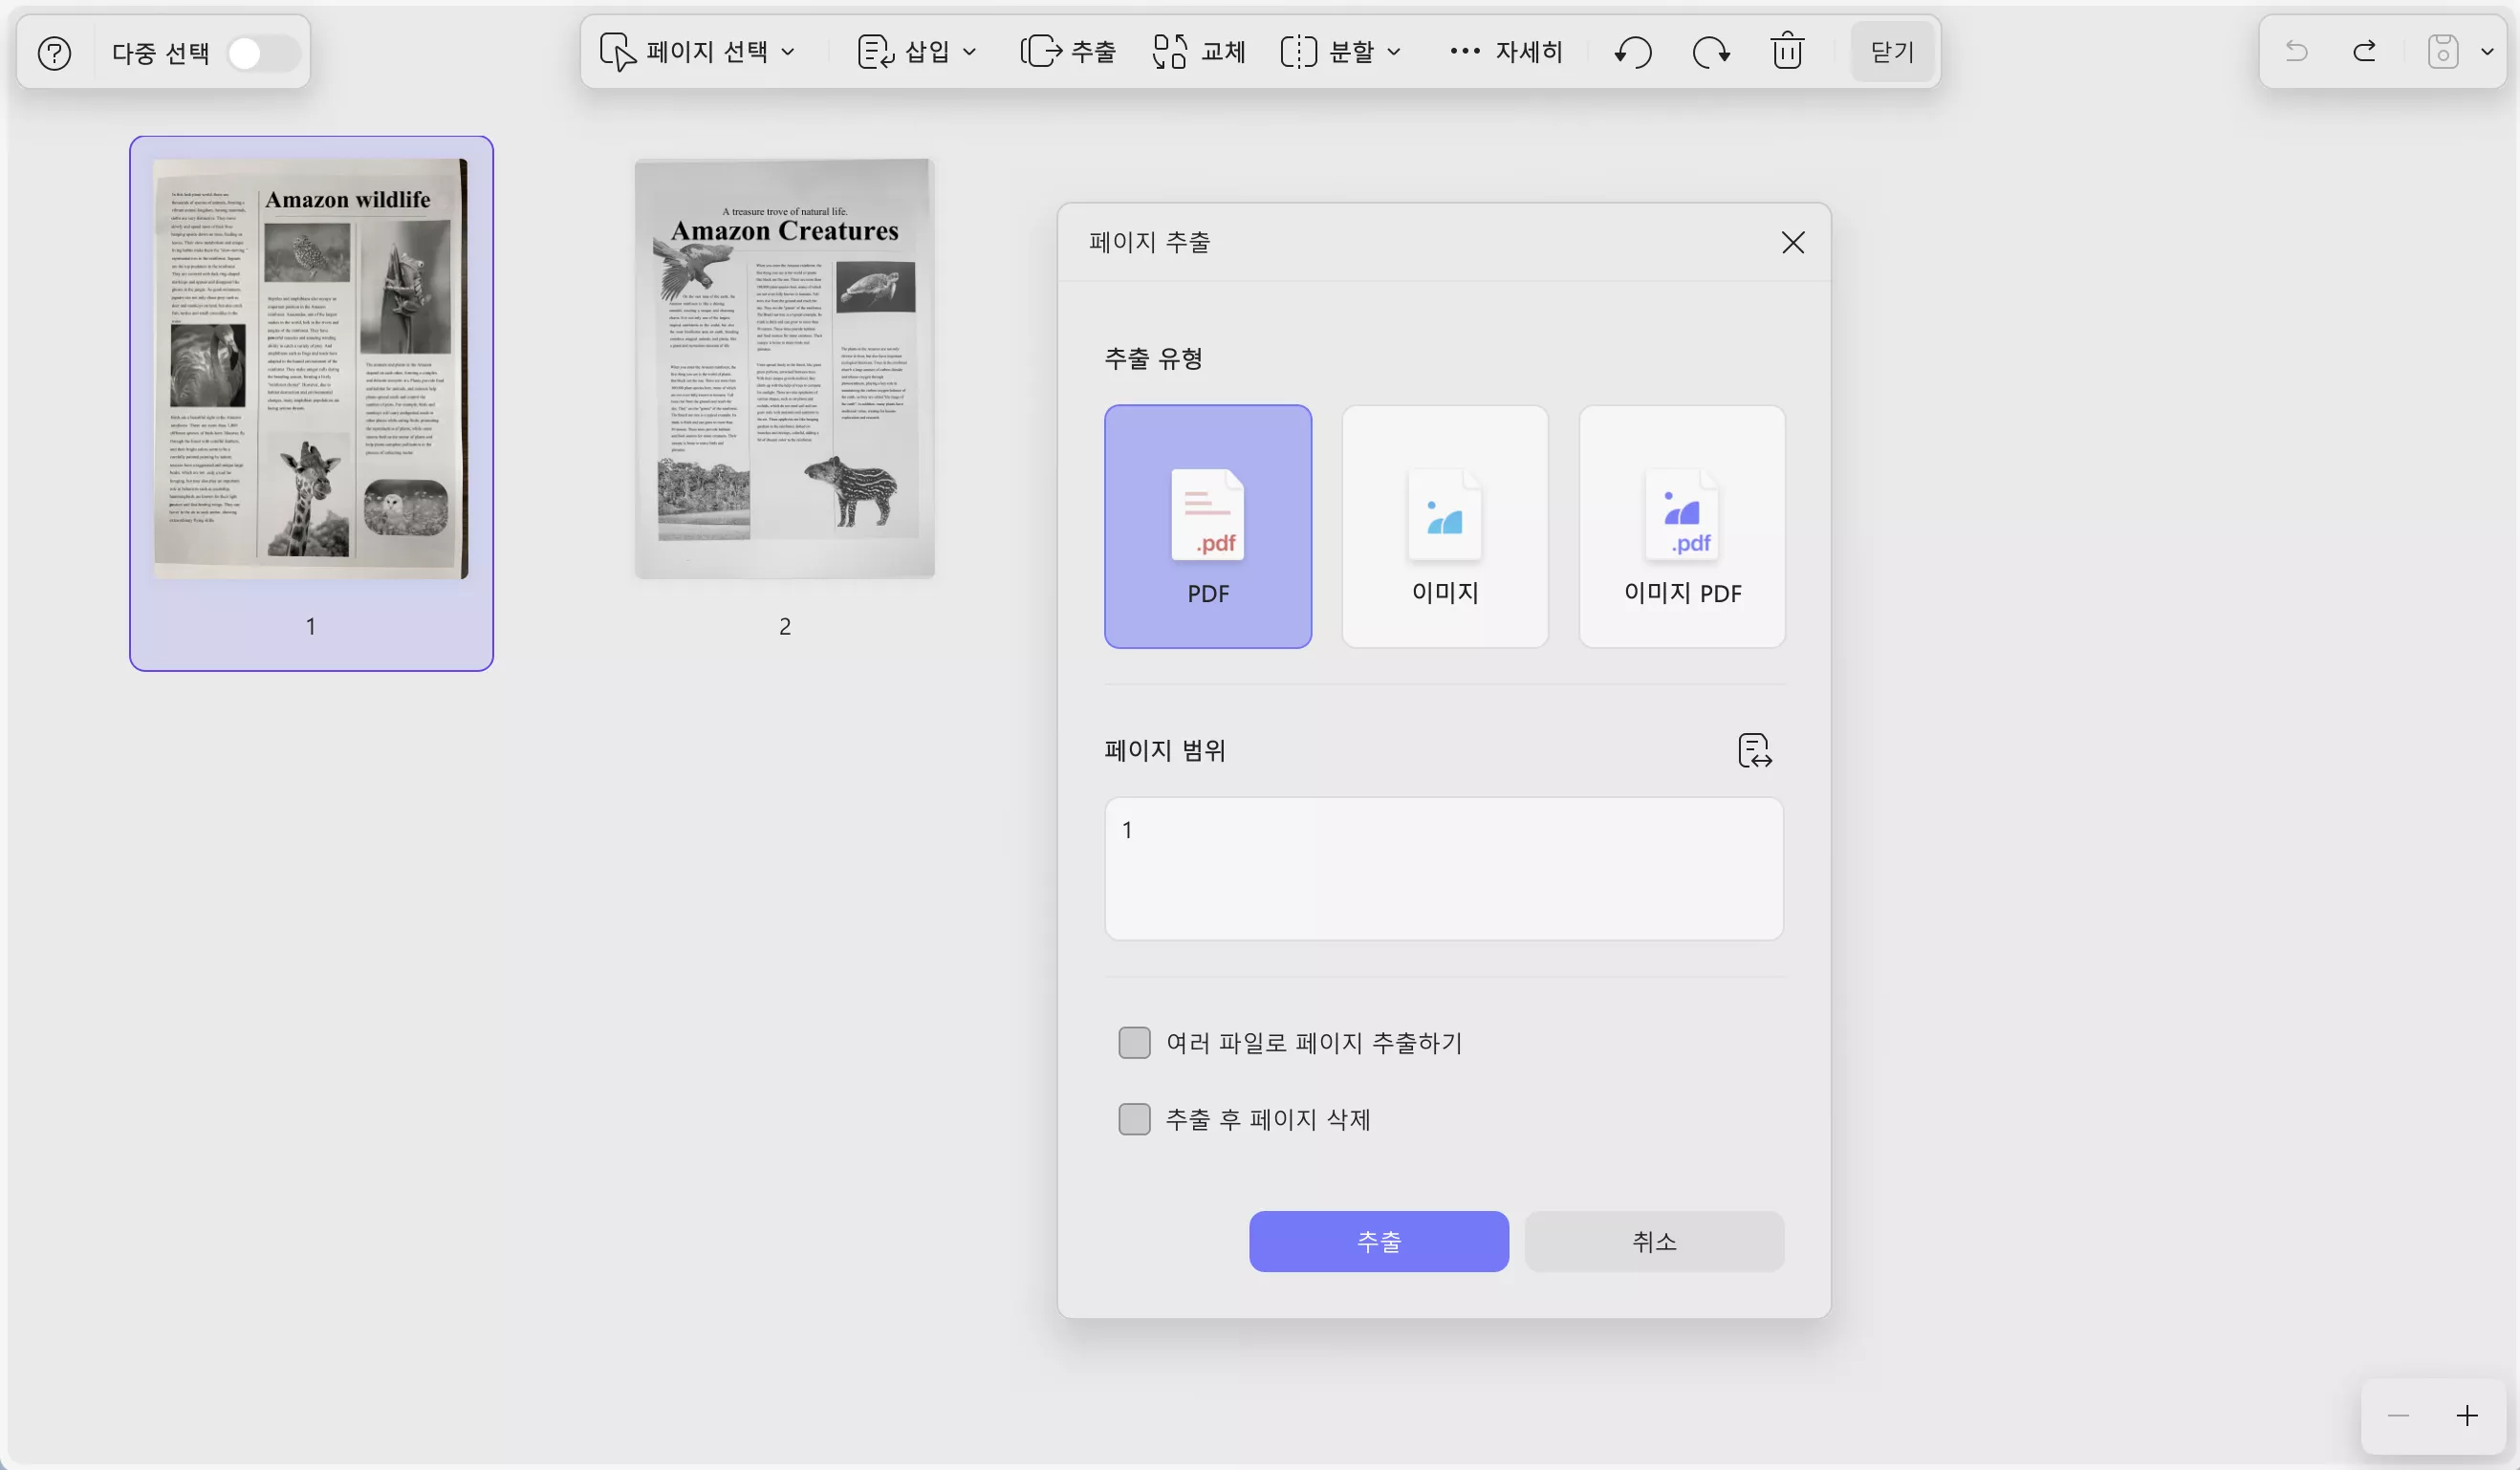This screenshot has height=1470, width=2520.
Task: Check 추출 후 페이지 삭제 option
Action: tap(1134, 1119)
